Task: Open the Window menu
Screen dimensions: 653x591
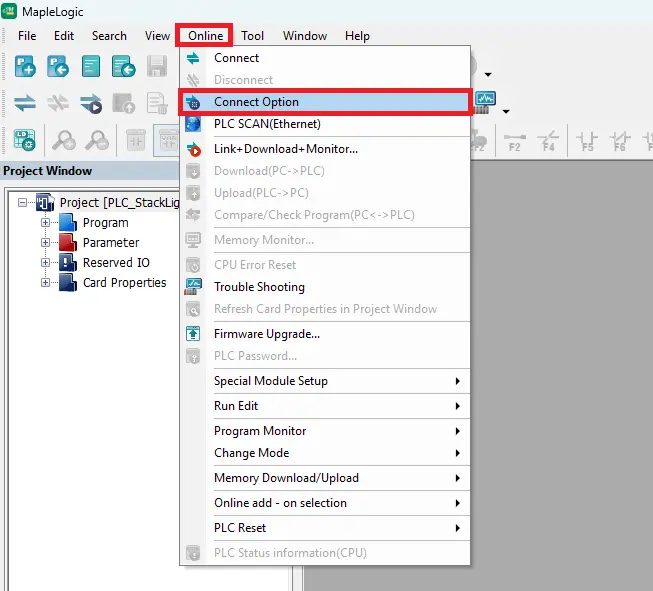Action: tap(305, 36)
